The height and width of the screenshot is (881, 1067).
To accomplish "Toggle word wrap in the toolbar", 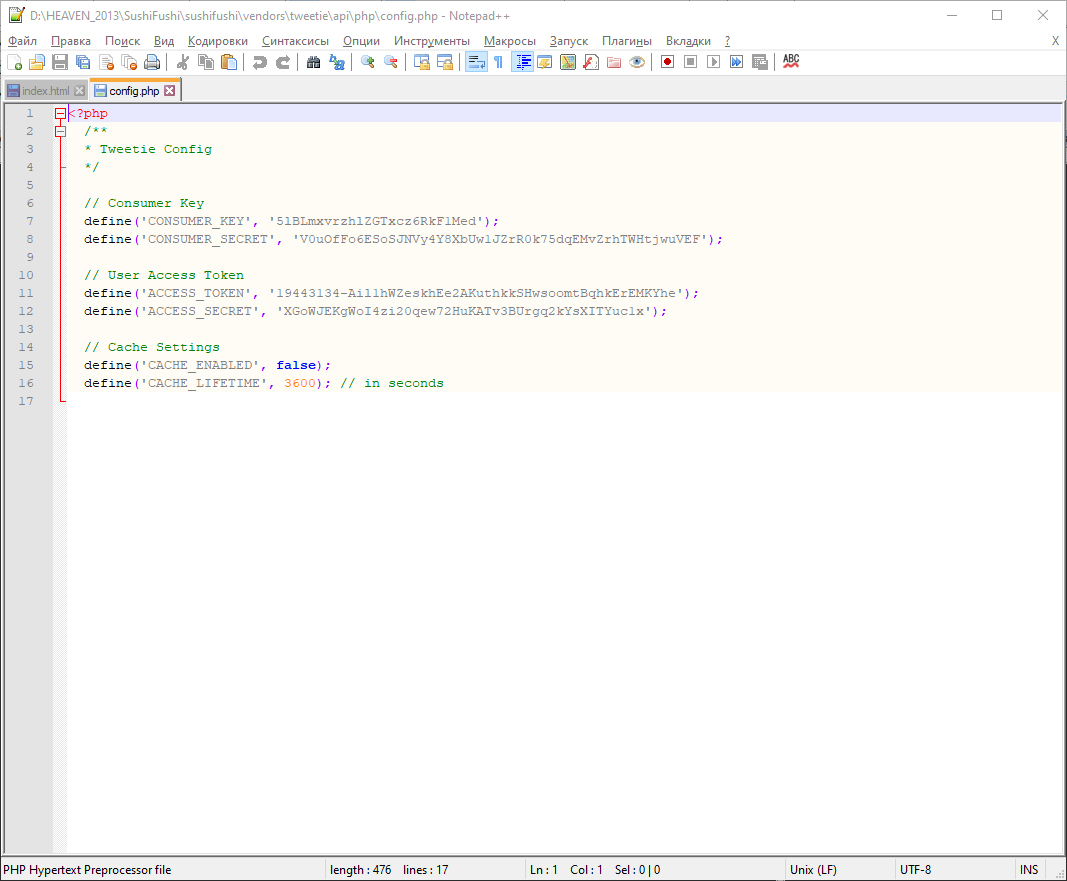I will click(476, 62).
